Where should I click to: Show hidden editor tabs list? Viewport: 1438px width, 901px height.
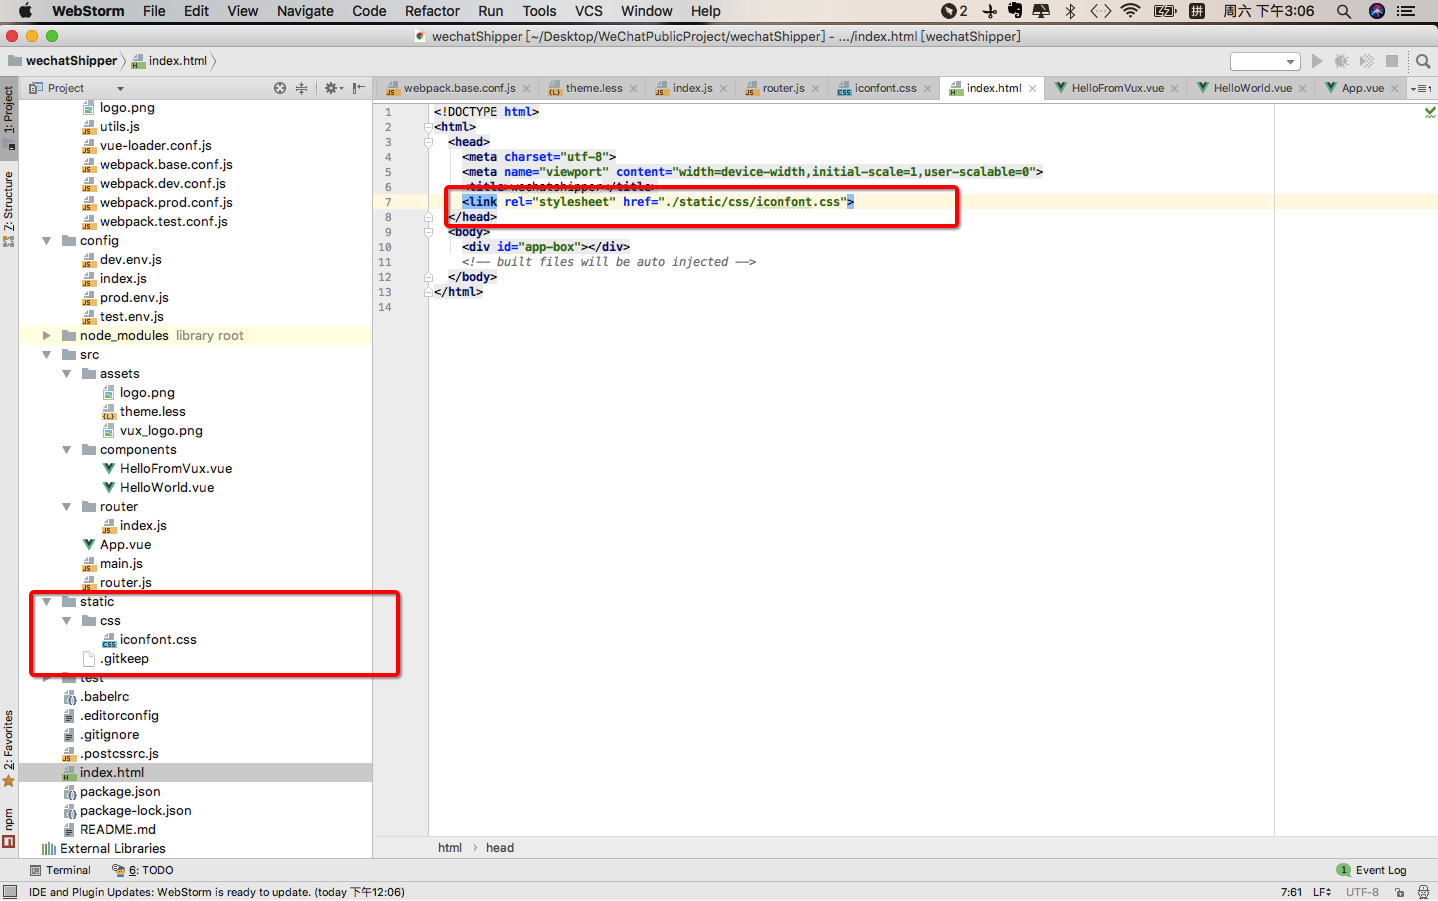tap(1421, 88)
